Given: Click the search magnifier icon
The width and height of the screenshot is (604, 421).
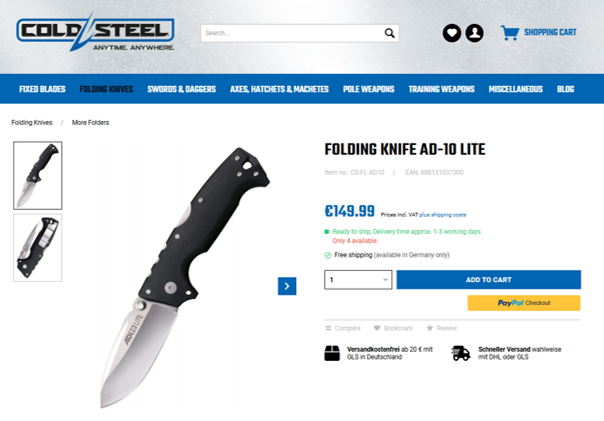Looking at the screenshot, I should [389, 33].
